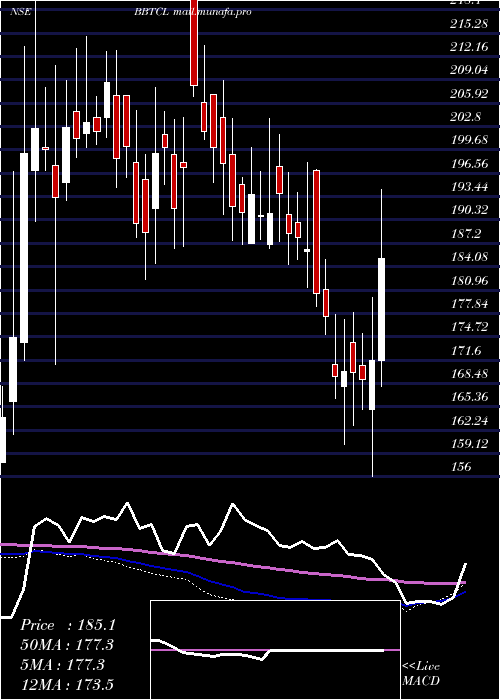The height and width of the screenshot is (700, 500).
Task: Click the 205.92 price axis label
Action: click(x=469, y=94)
